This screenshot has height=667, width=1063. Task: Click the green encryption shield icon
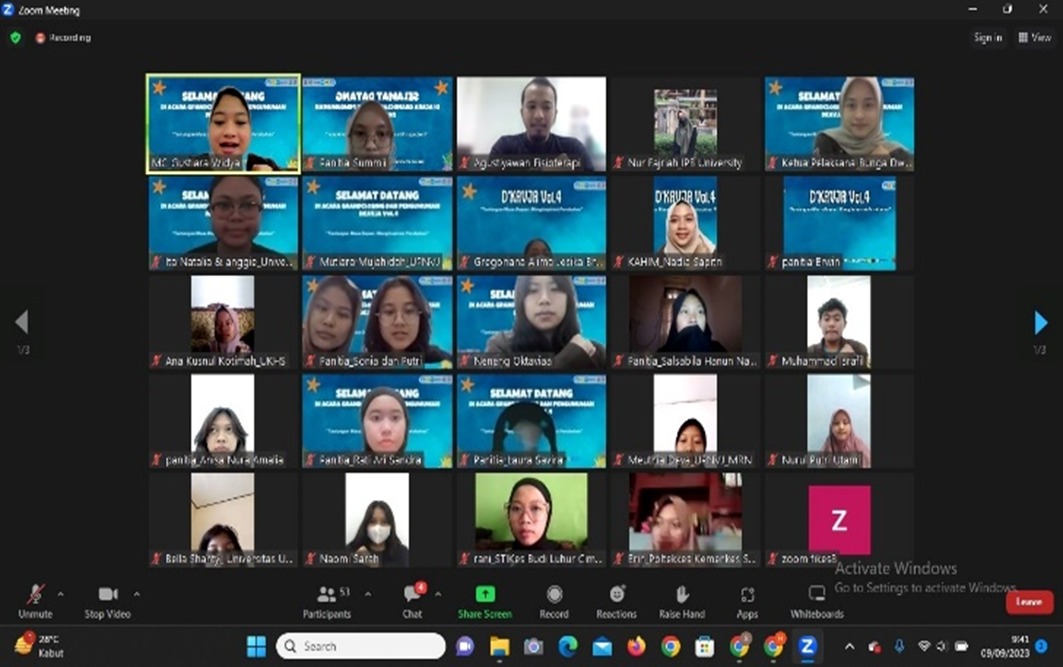pos(15,38)
